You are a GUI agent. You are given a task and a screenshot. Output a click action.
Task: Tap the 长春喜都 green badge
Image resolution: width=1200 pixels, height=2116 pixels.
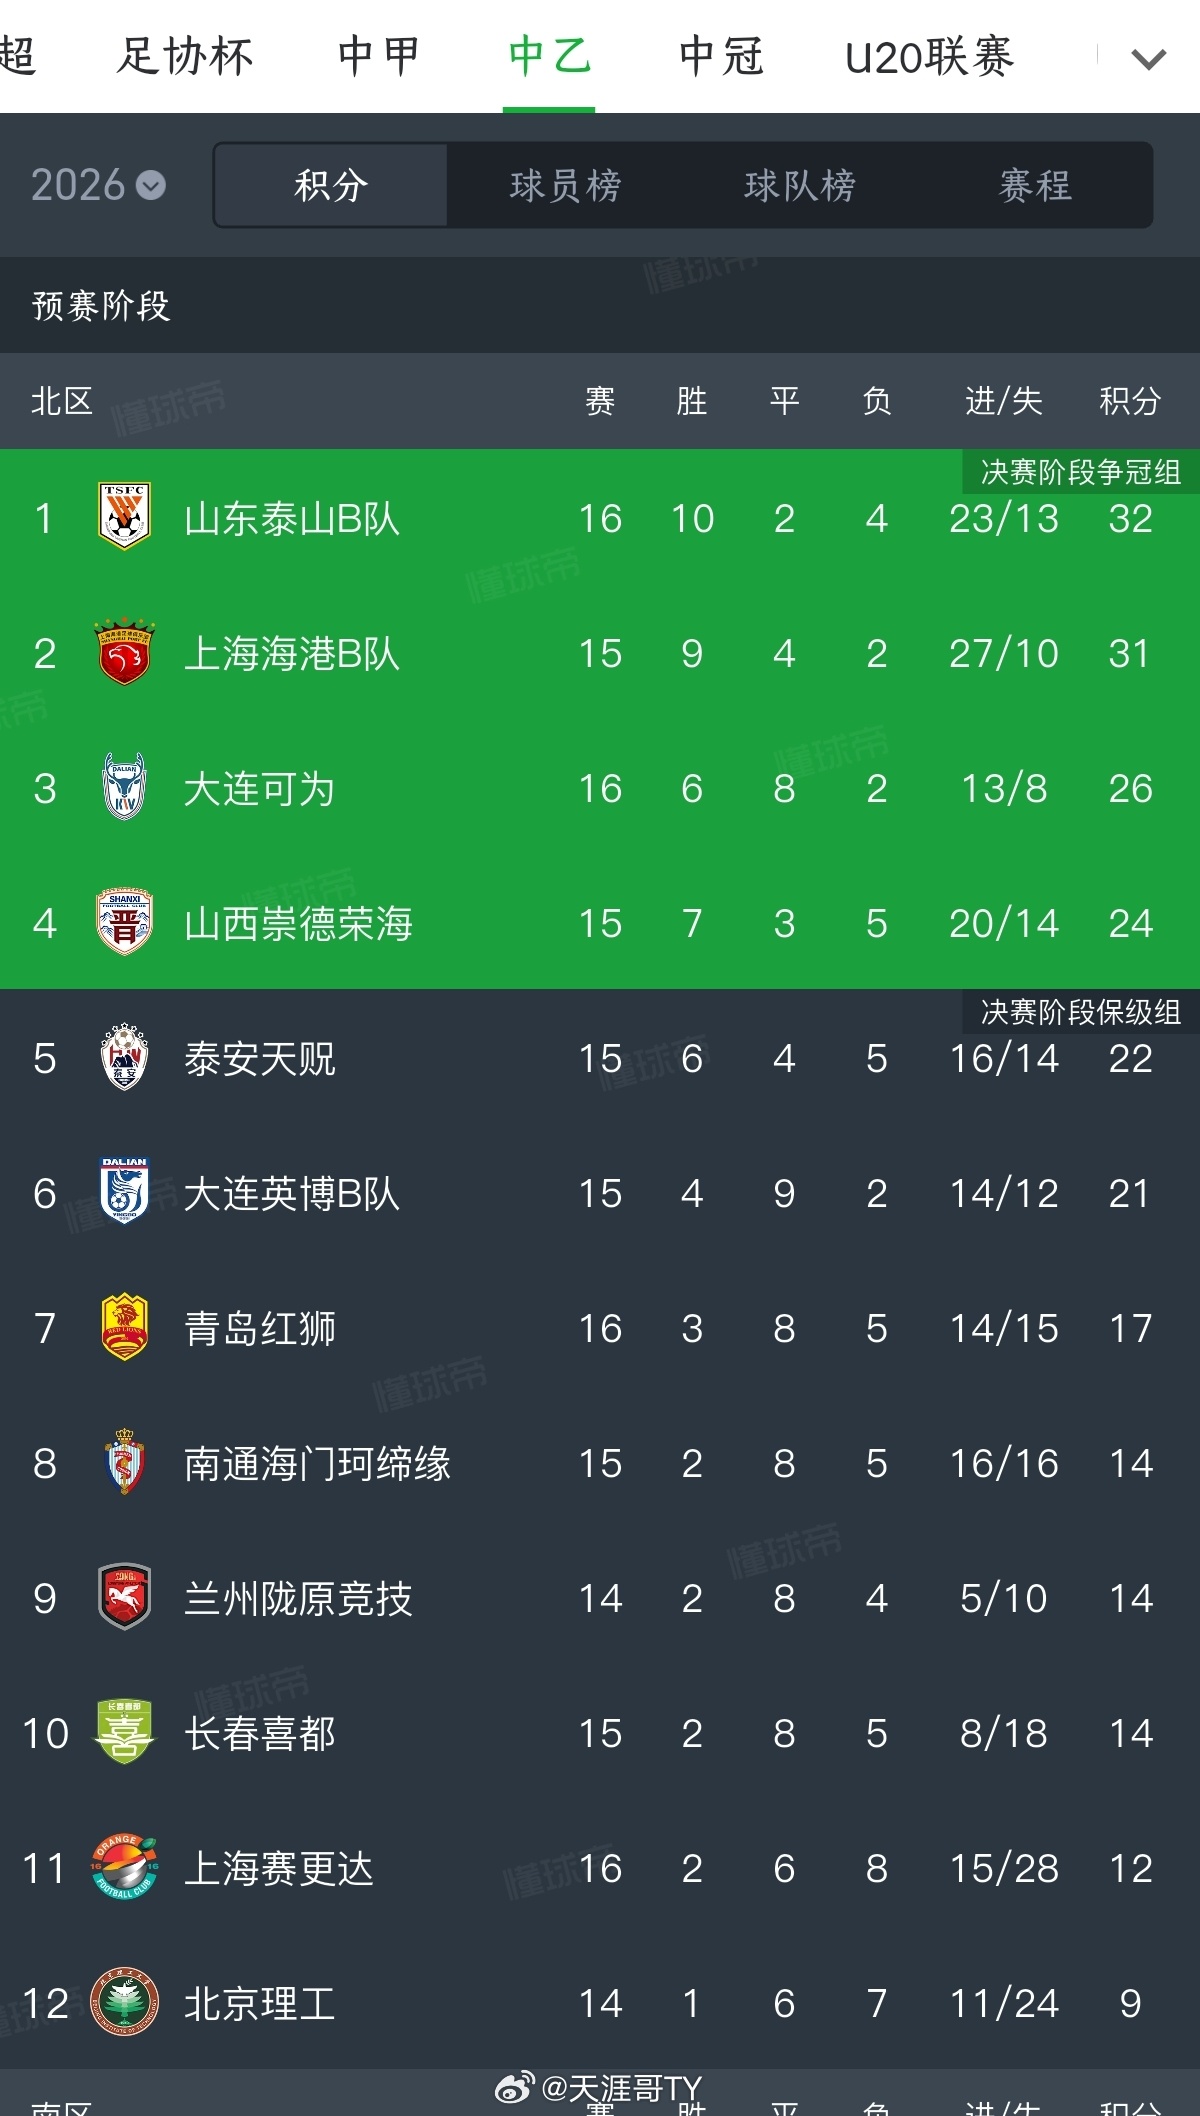[124, 1732]
